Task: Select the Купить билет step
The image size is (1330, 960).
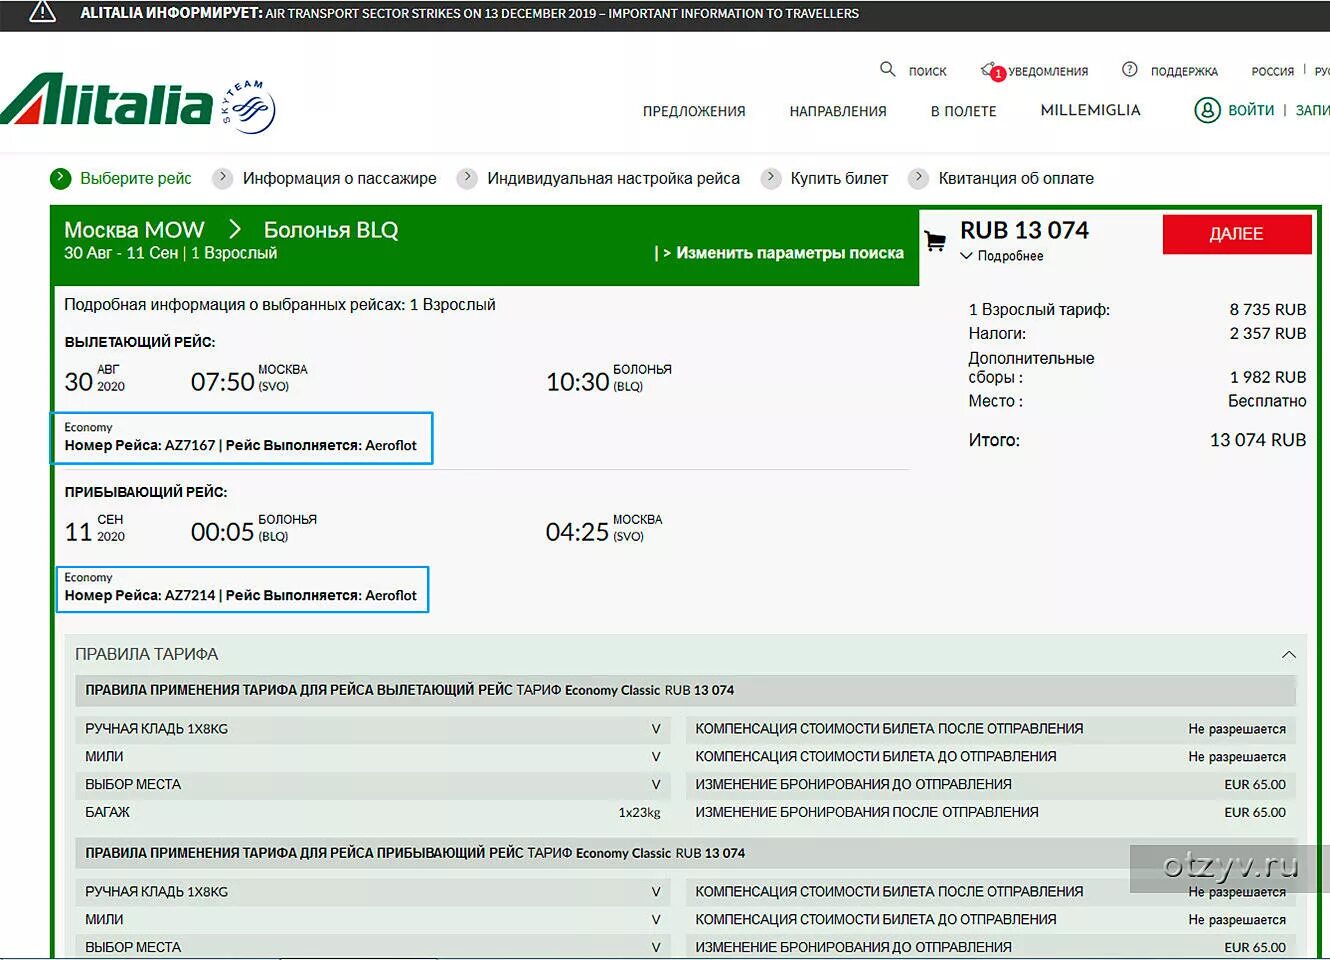Action: [839, 178]
